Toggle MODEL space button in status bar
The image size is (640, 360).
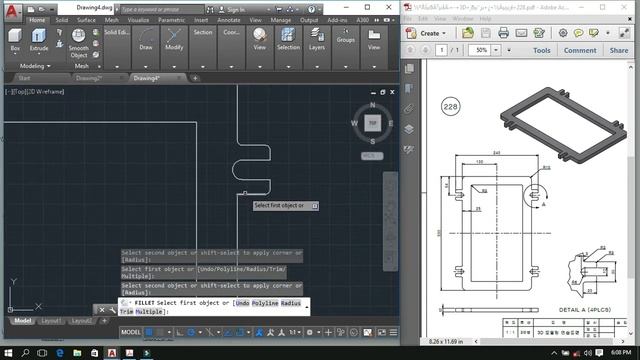coord(131,333)
